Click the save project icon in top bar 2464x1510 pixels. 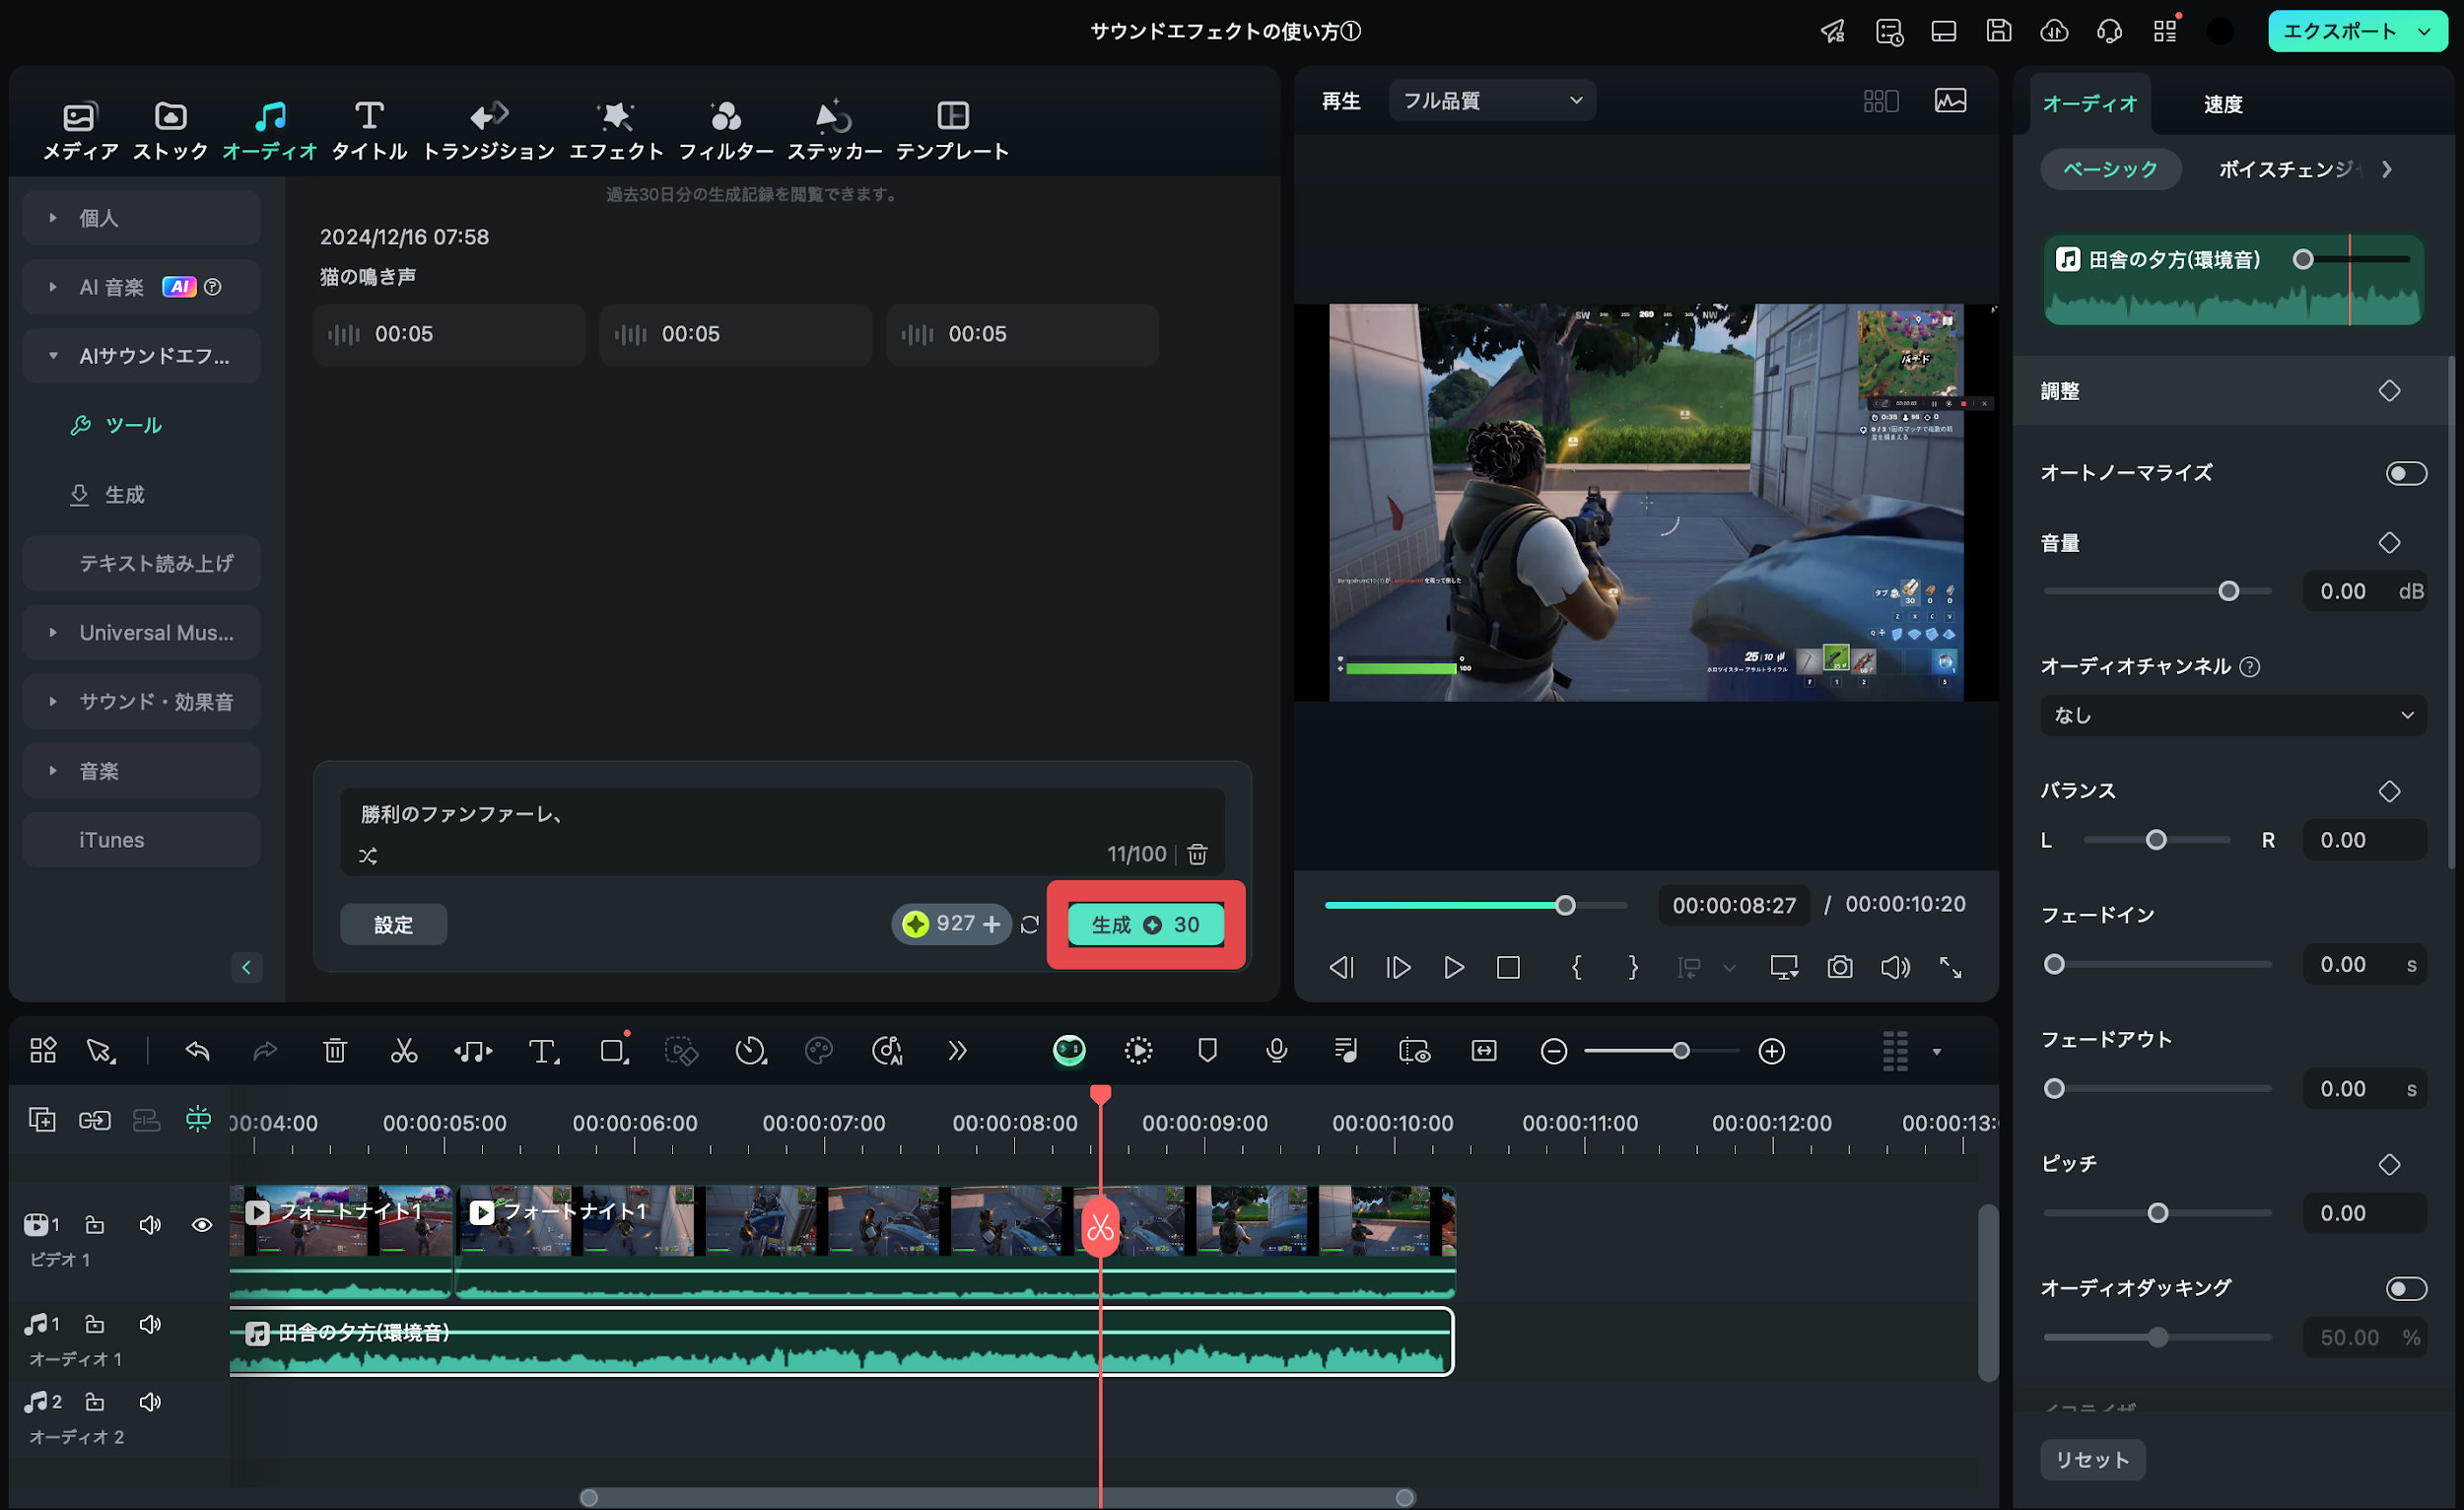1998,31
